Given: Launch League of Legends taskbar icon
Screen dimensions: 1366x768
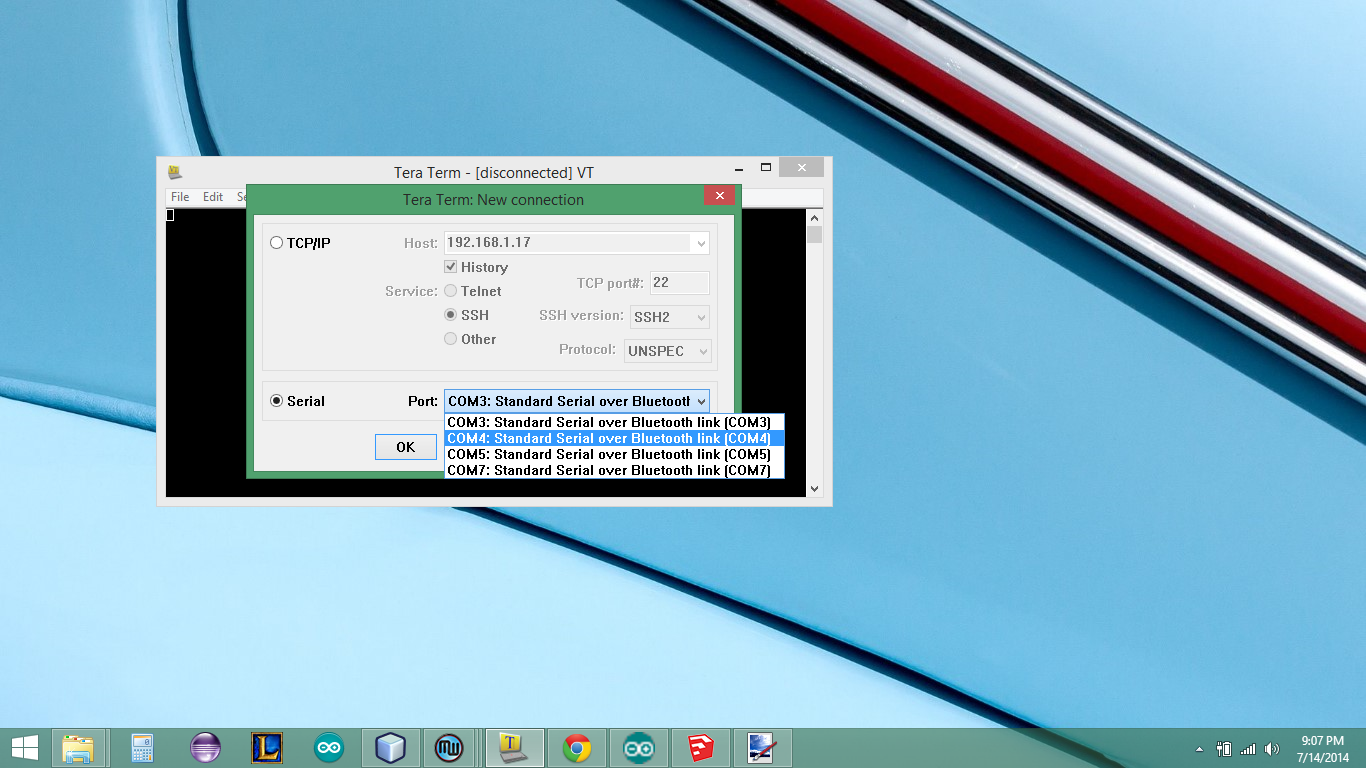Looking at the screenshot, I should pos(267,748).
